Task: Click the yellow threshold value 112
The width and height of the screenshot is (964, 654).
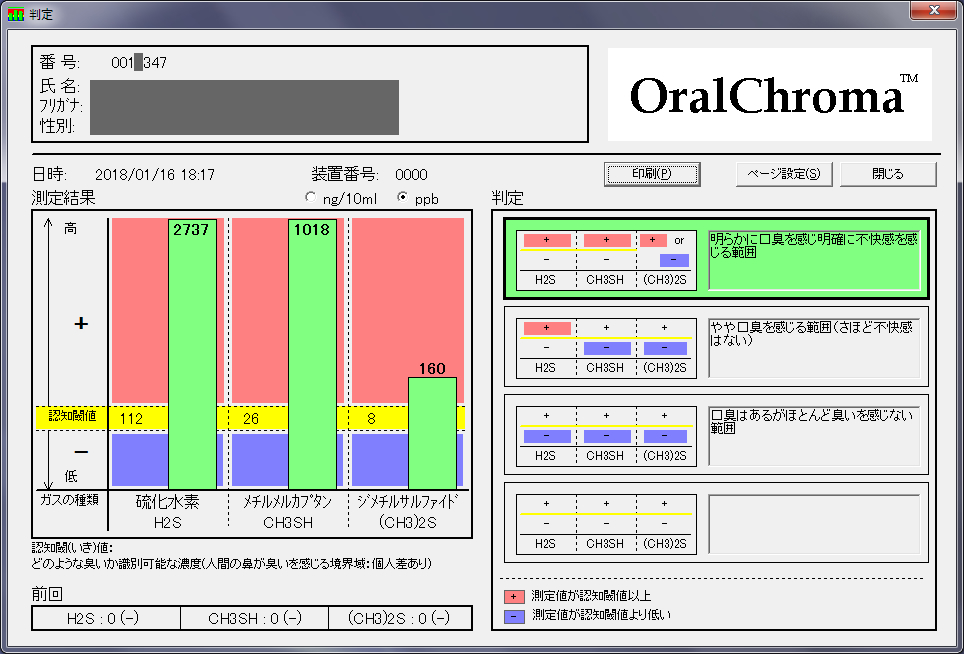Action: click(132, 418)
